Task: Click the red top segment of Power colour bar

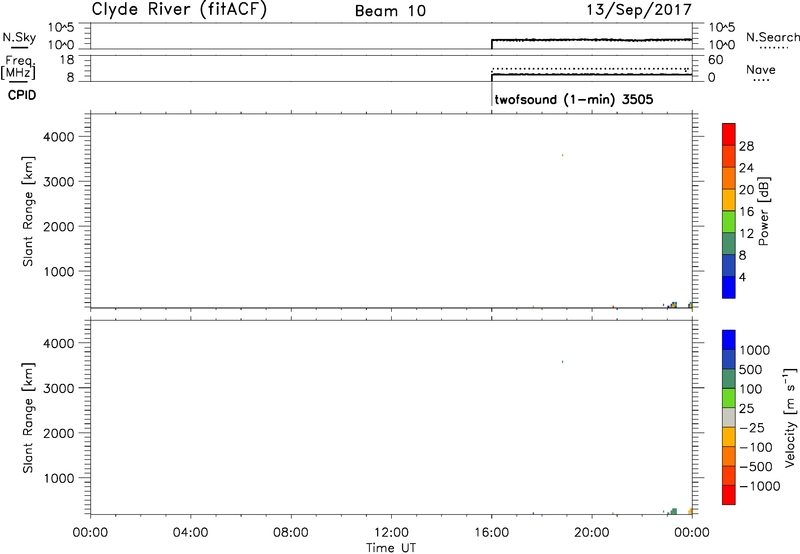Action: pyautogui.click(x=729, y=134)
